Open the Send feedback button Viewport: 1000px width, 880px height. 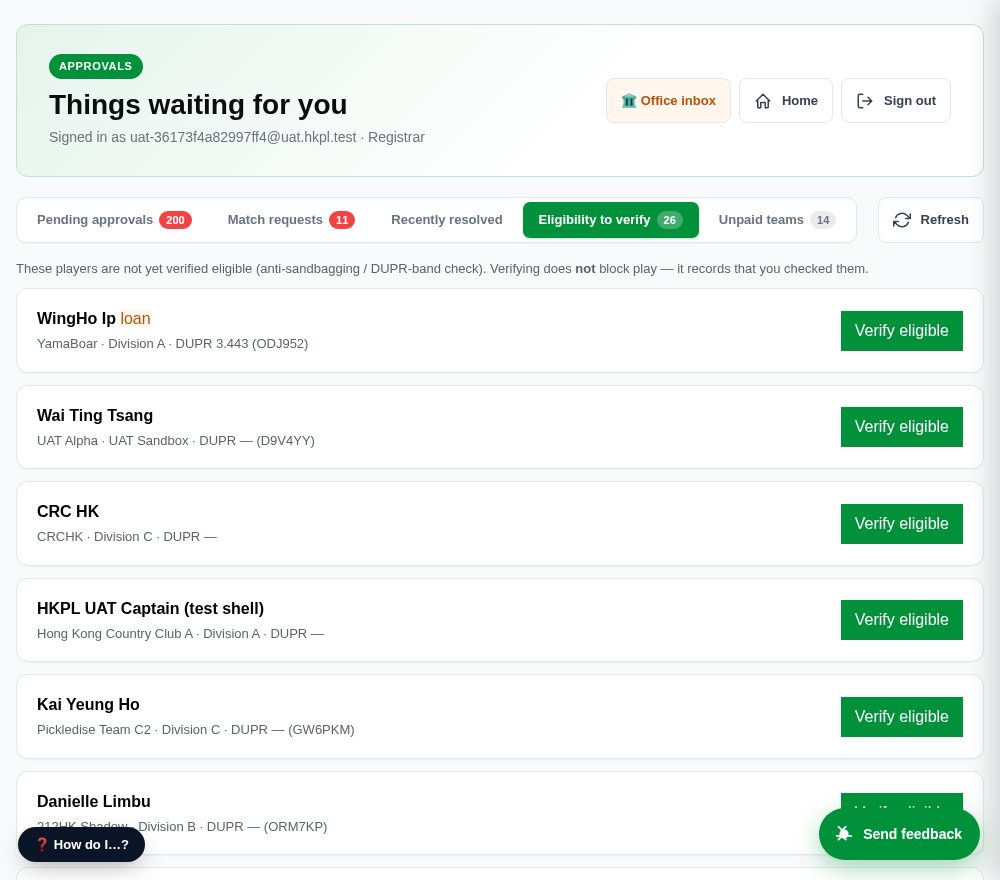[899, 834]
